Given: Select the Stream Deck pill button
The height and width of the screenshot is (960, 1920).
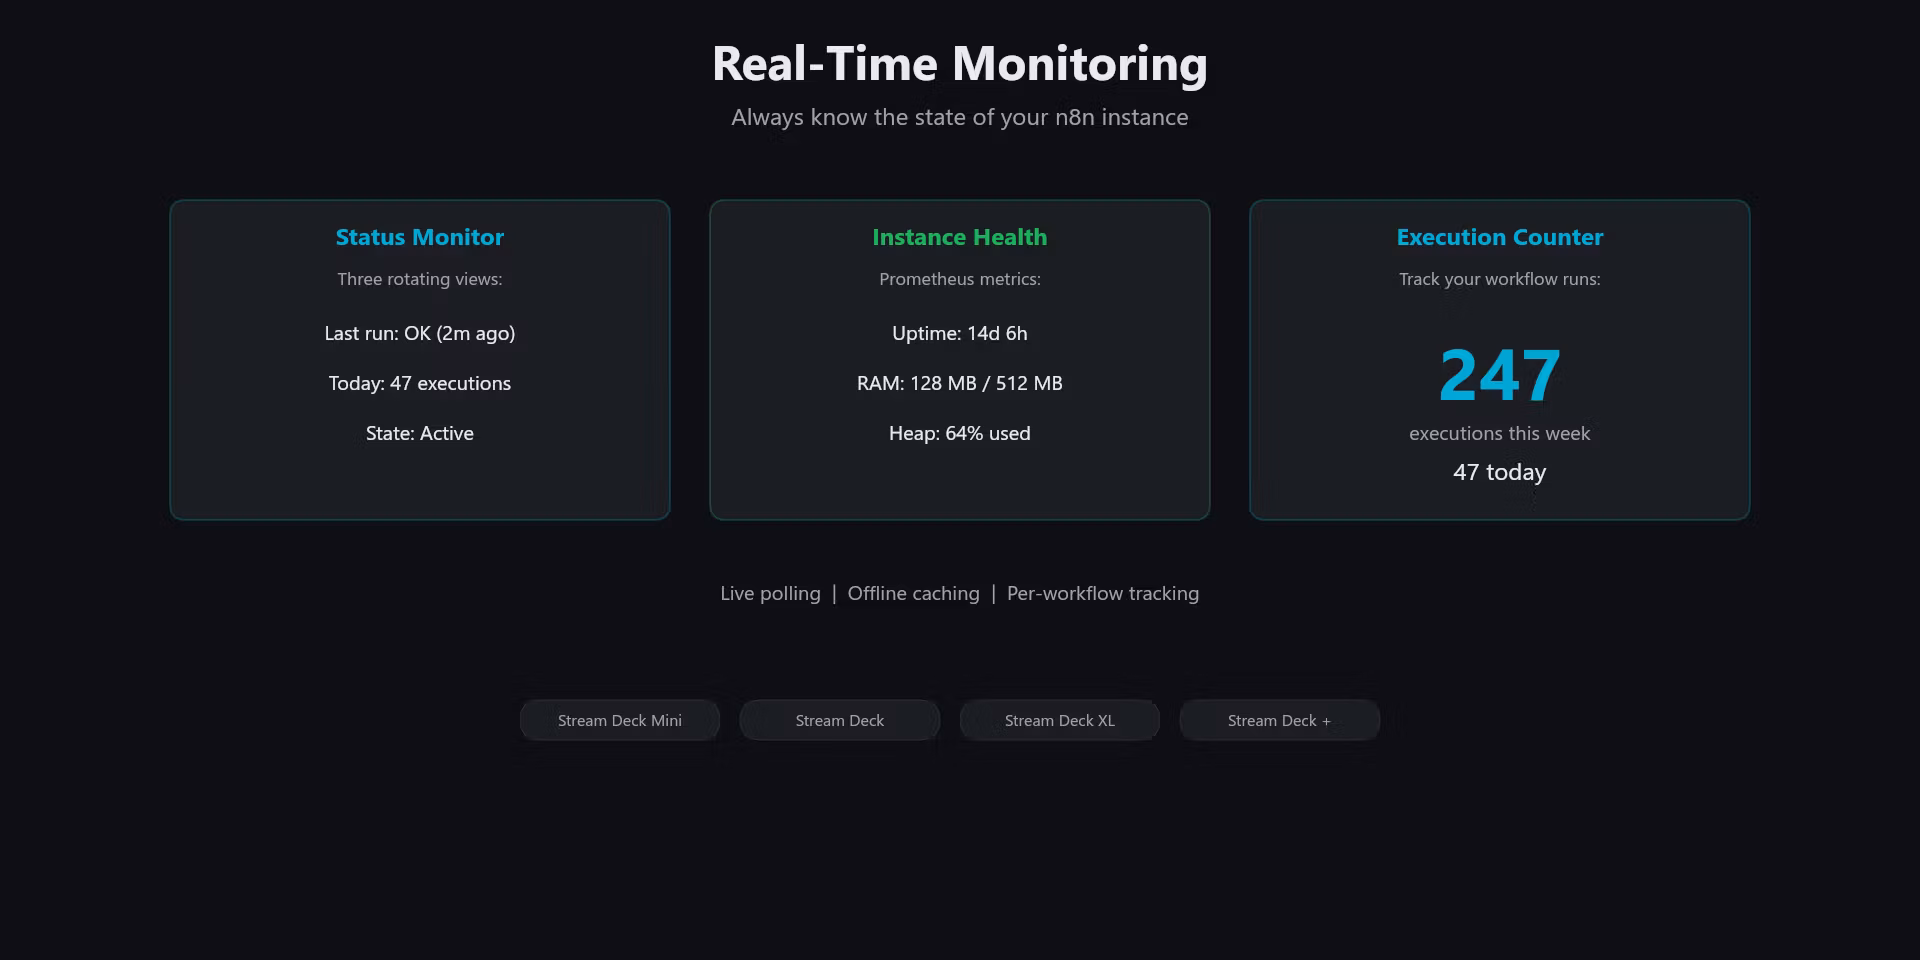Looking at the screenshot, I should coord(839,720).
